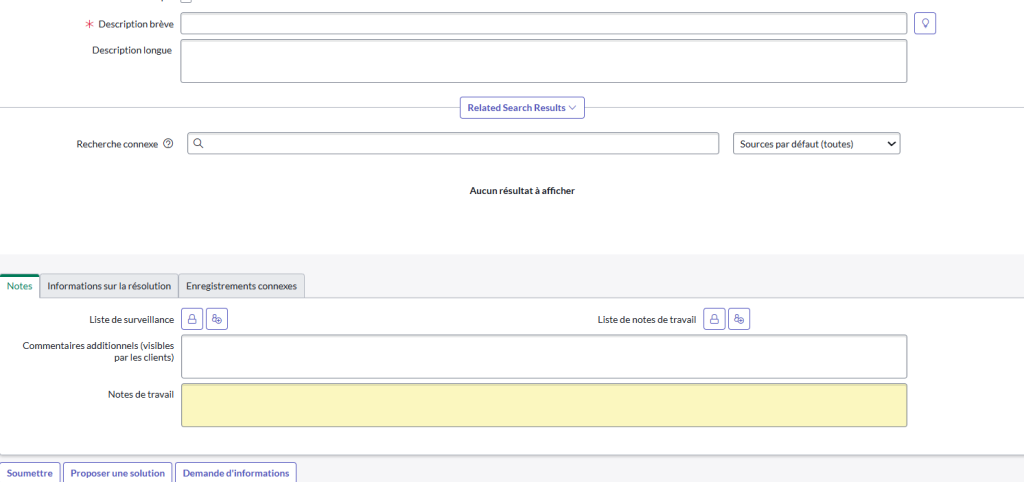Add me to Liste de notes de travail

point(739,319)
